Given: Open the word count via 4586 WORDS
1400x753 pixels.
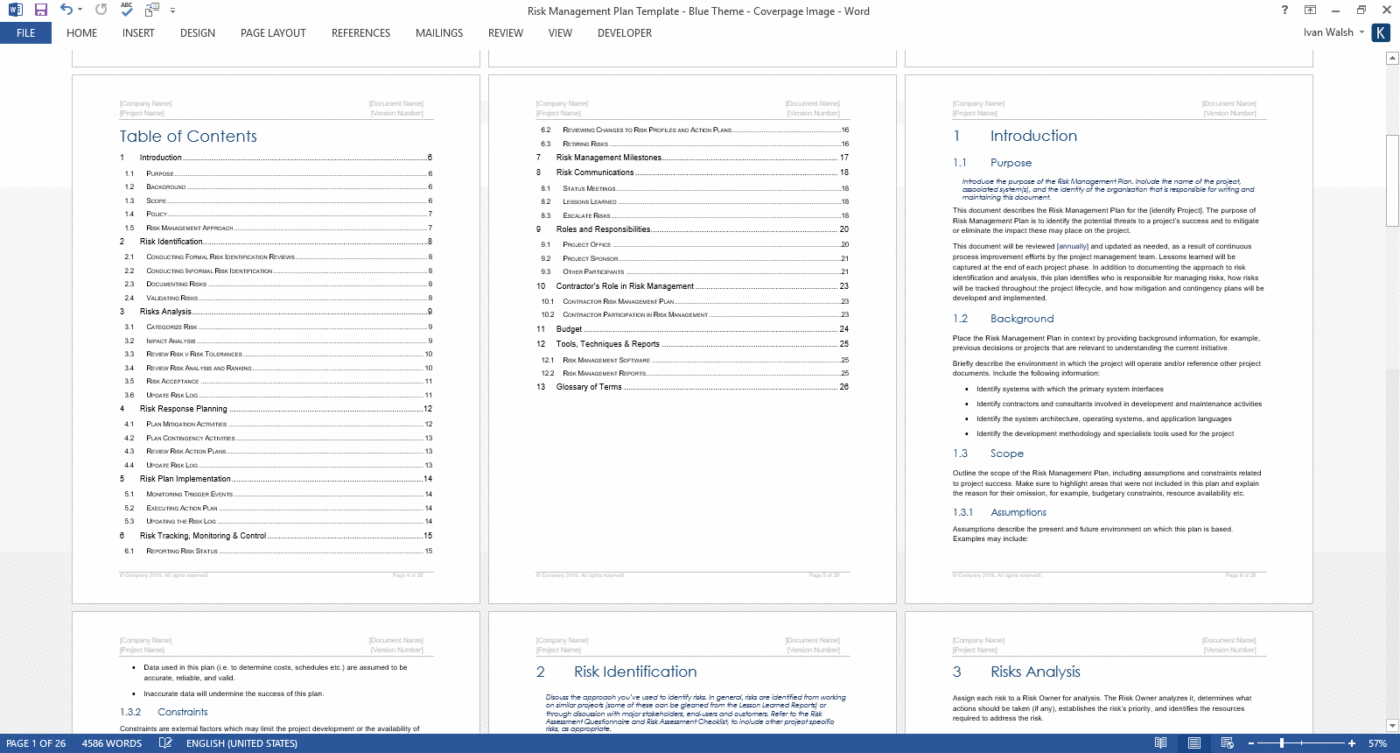Looking at the screenshot, I should tap(110, 743).
